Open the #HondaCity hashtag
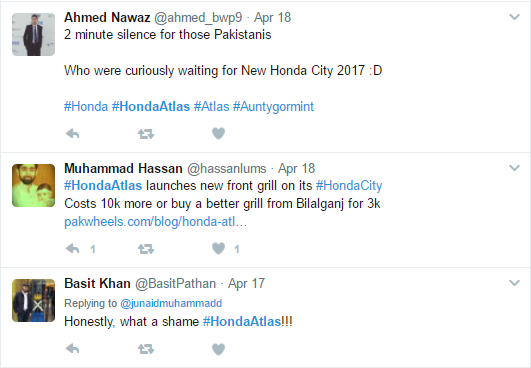The height and width of the screenshot is (368, 531). pos(349,186)
